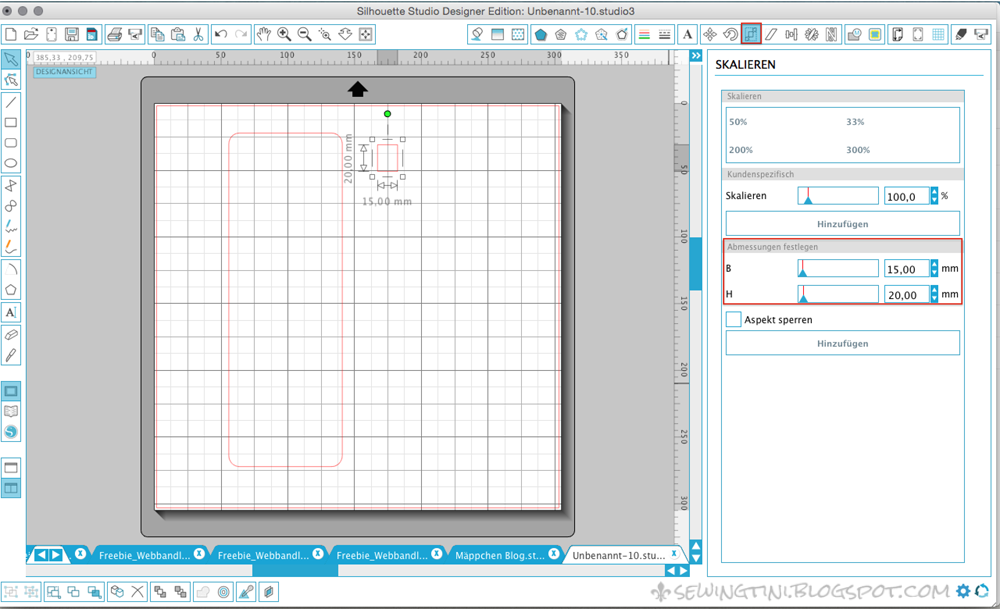Open the line color panel
This screenshot has width=1000, height=609.
point(644,34)
